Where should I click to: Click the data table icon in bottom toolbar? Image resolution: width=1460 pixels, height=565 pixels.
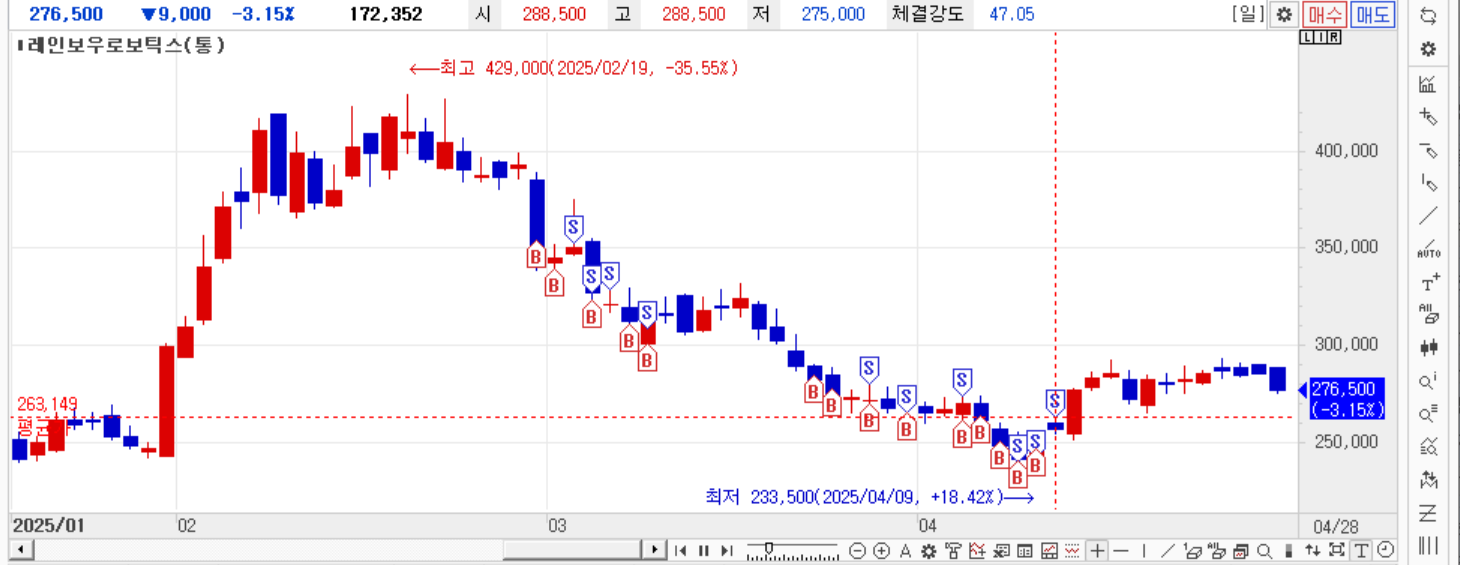click(x=1024, y=550)
